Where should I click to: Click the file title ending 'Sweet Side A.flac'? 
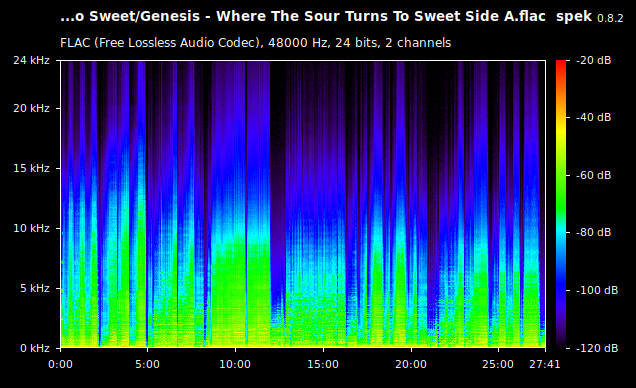pos(303,17)
